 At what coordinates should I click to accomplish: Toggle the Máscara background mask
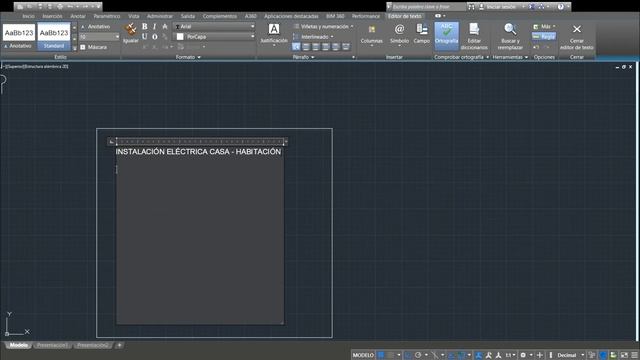point(93,47)
